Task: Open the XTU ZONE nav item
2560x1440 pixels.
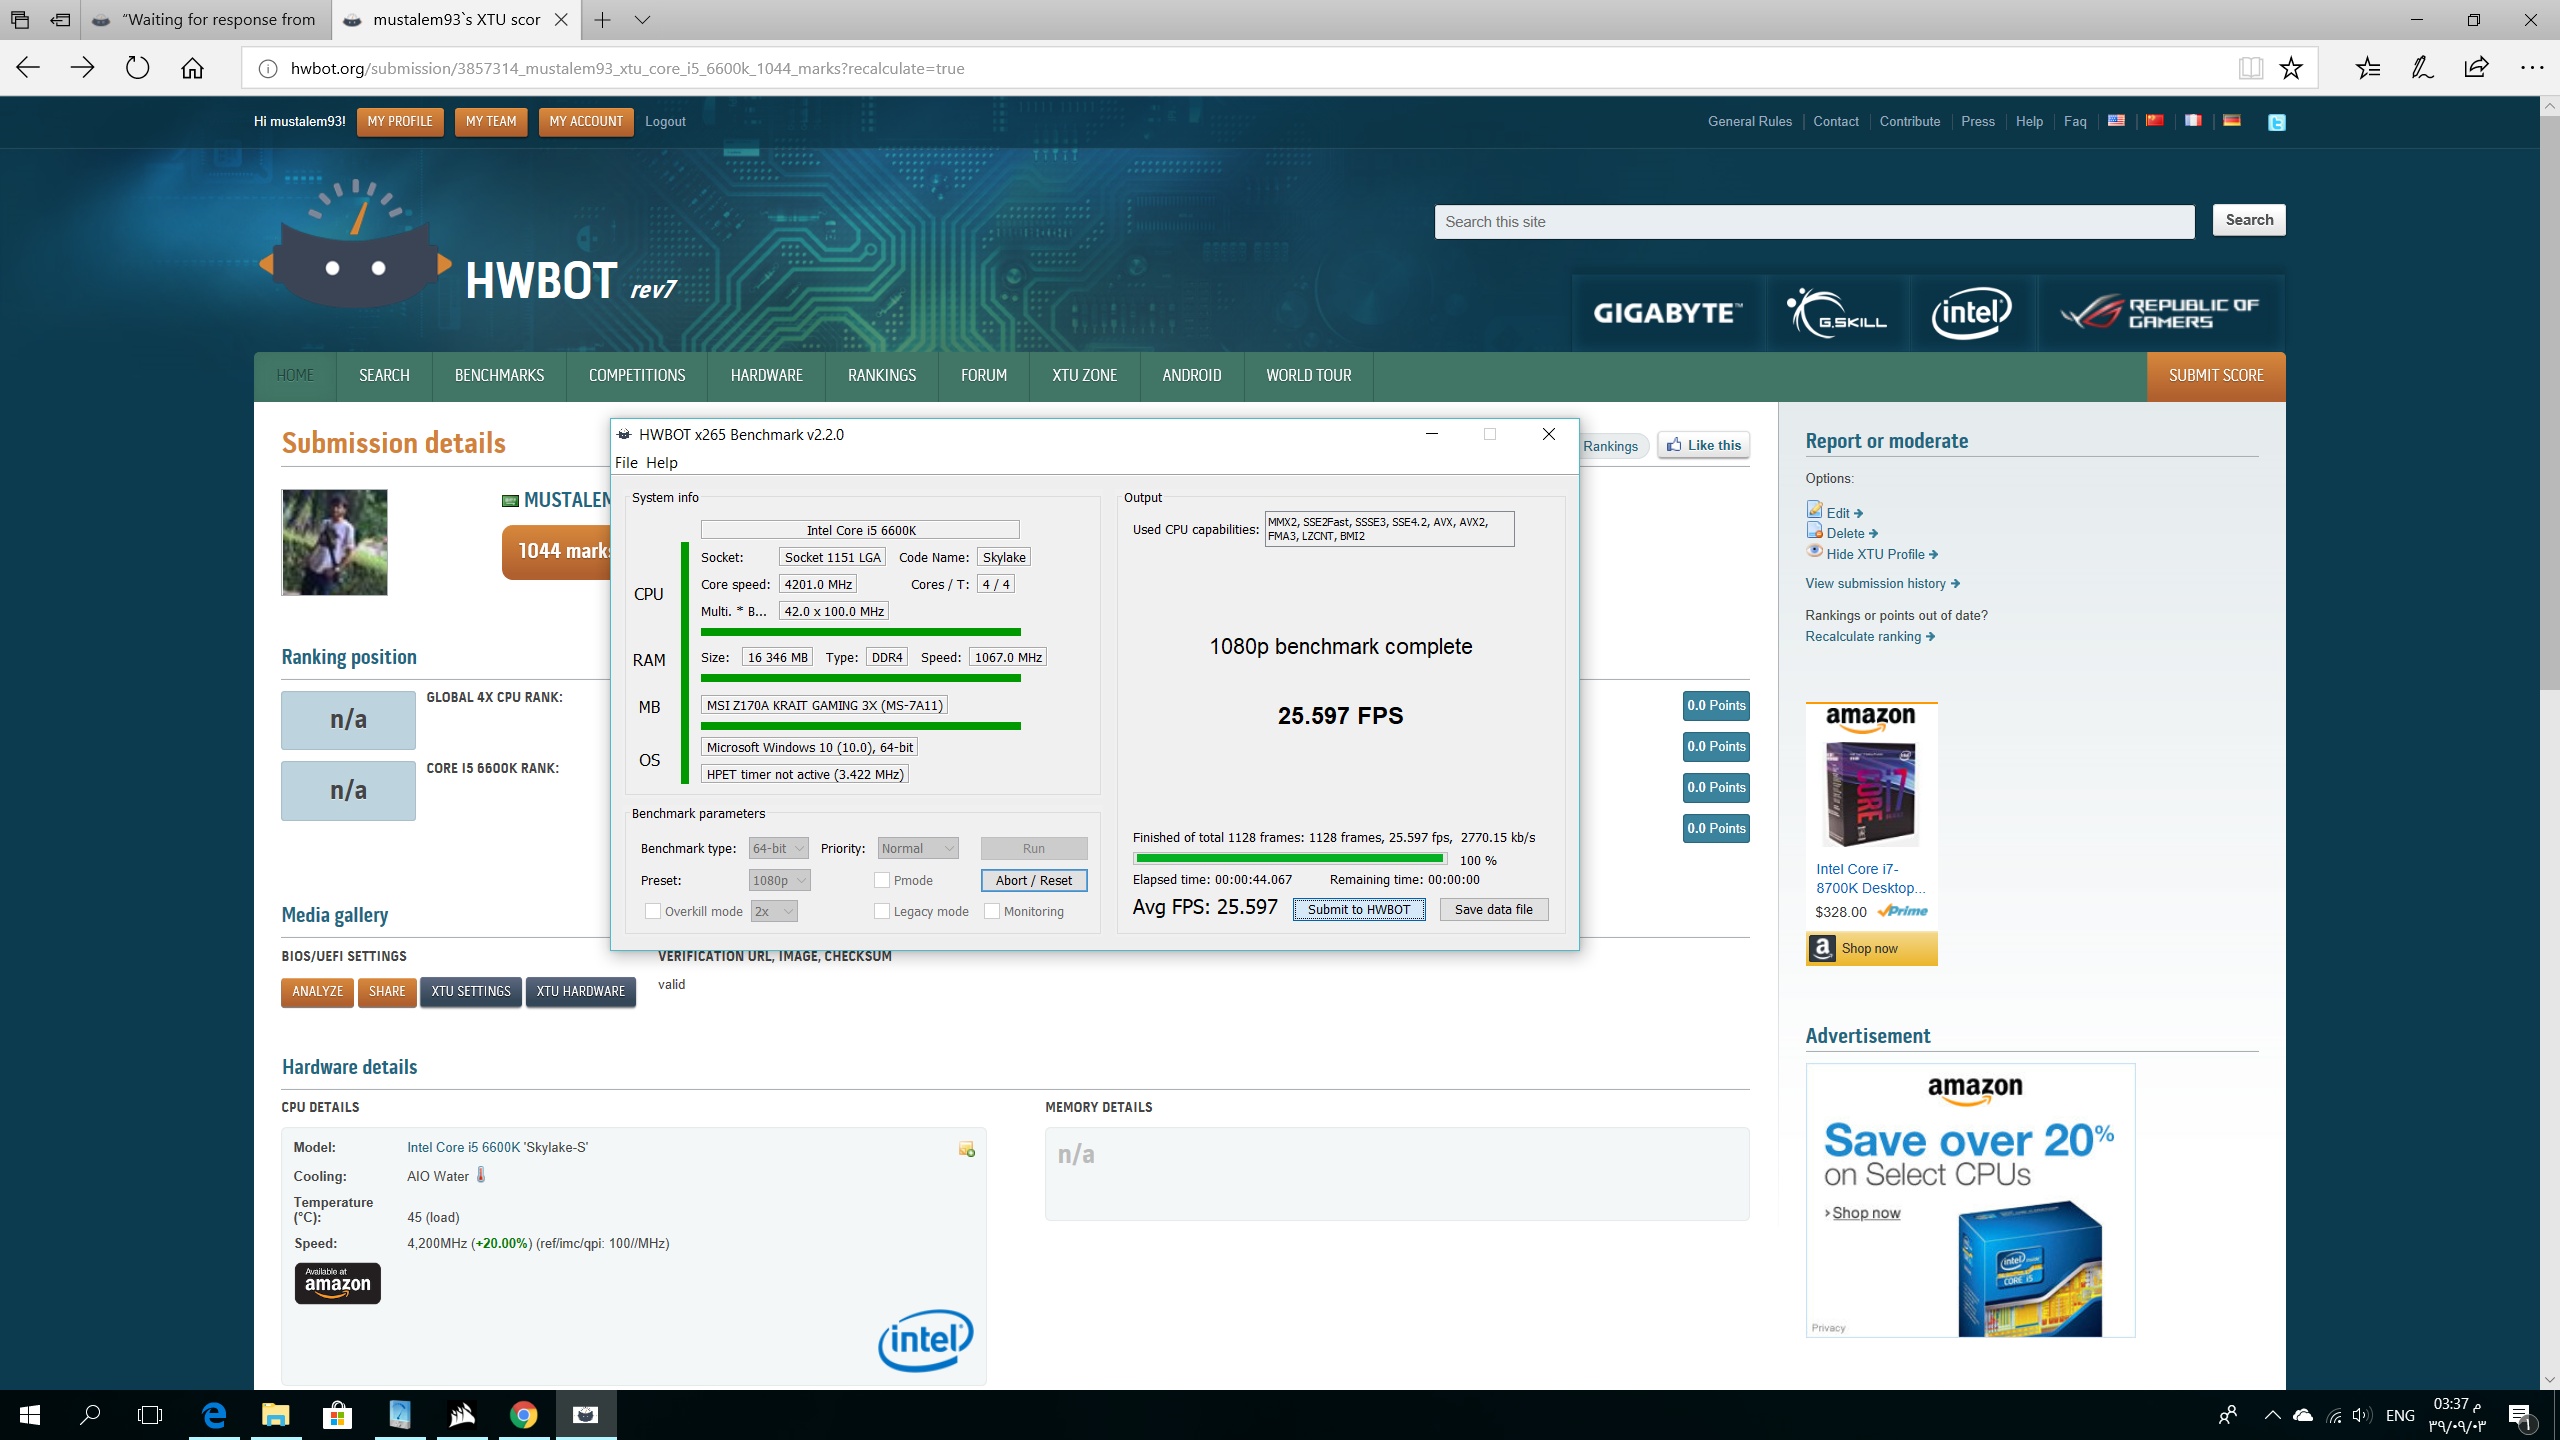Action: point(1084,375)
